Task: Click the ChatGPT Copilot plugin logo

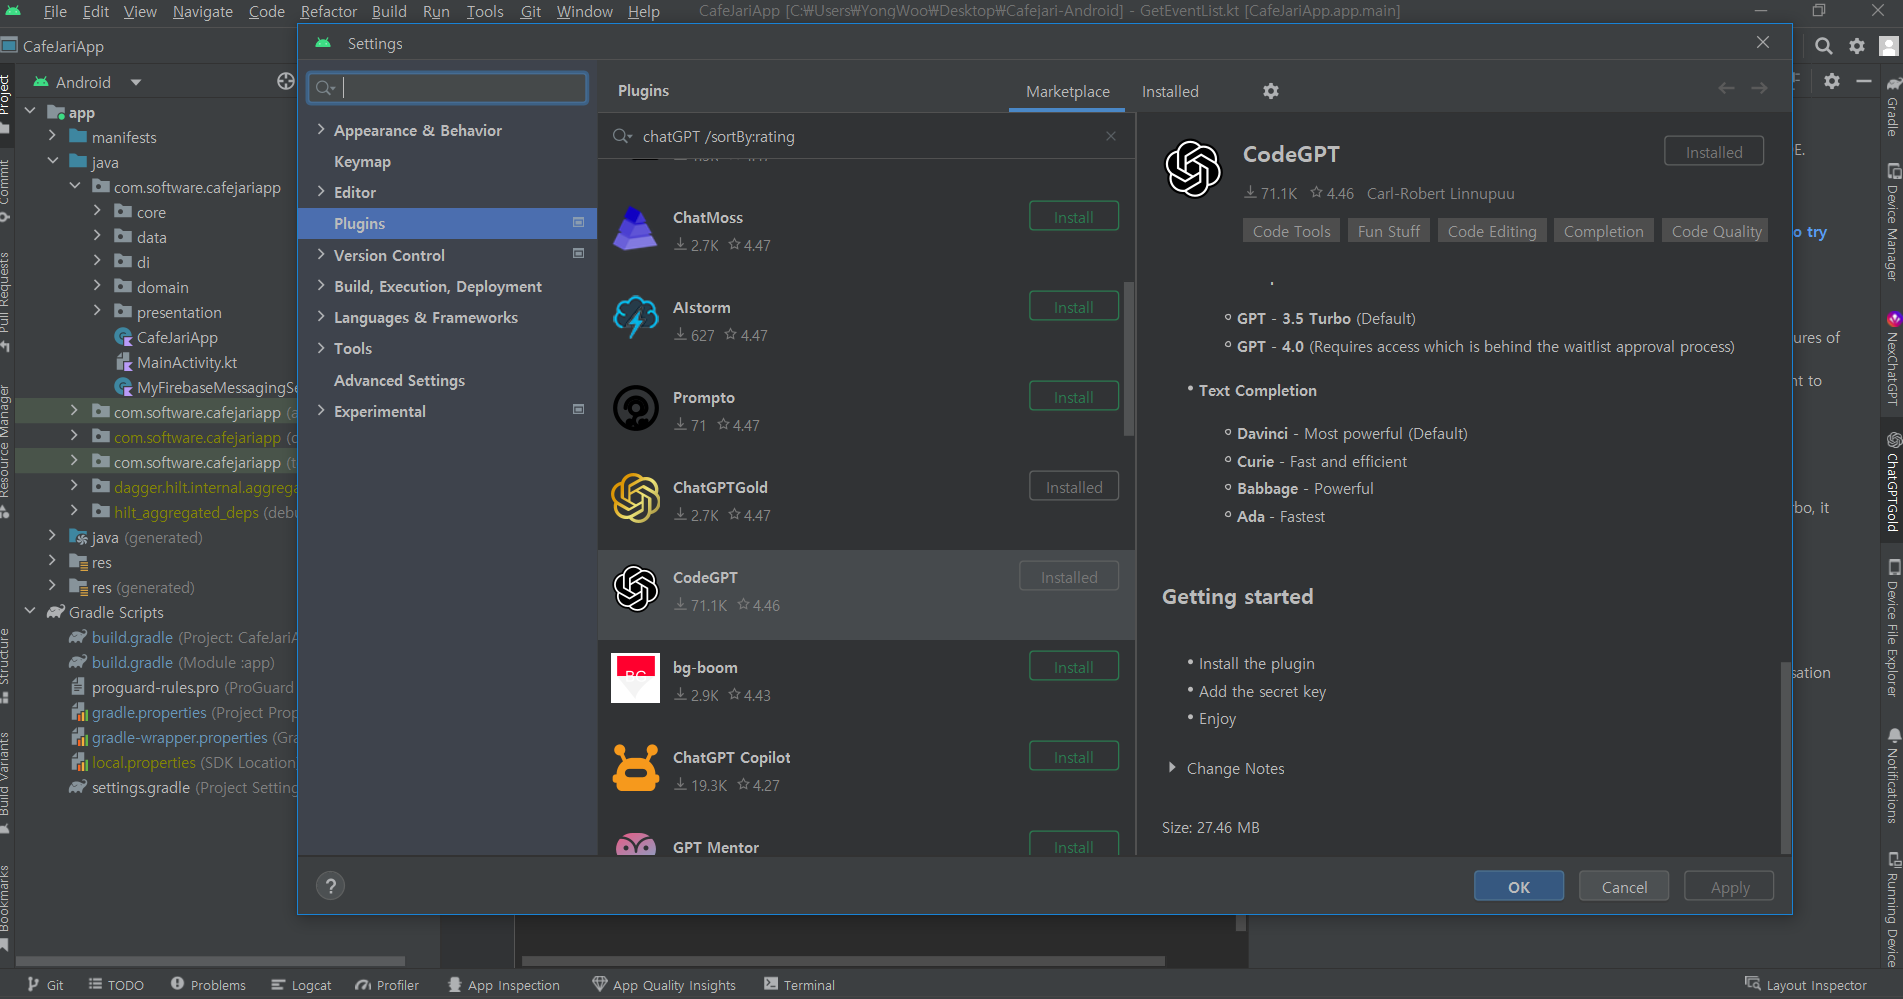Action: click(635, 768)
